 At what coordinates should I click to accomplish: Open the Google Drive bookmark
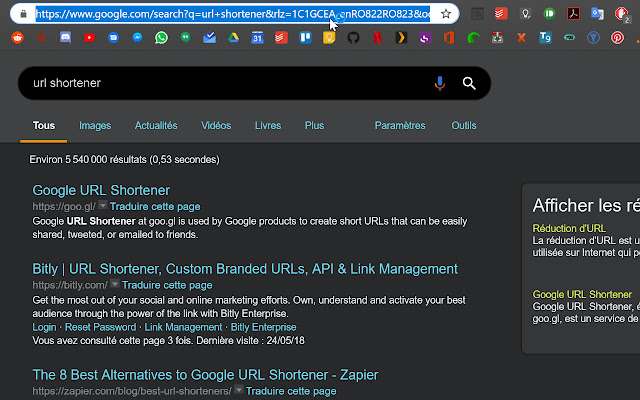[x=233, y=38]
